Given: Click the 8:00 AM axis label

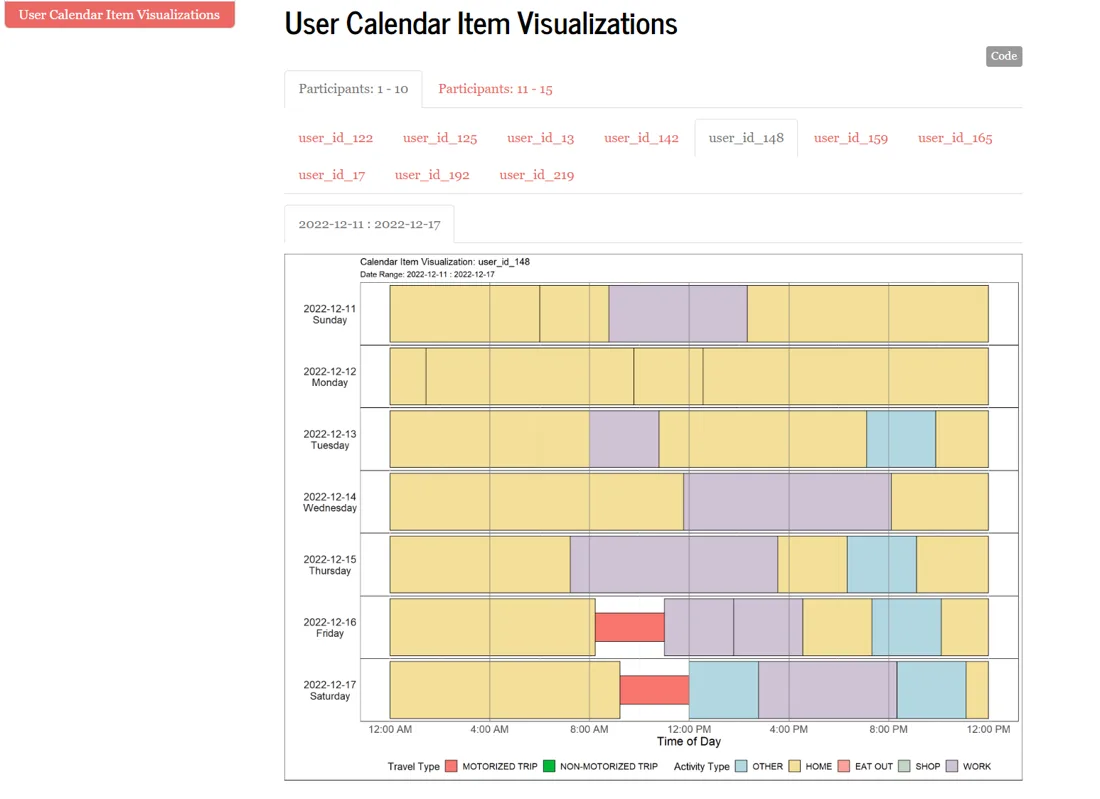Looking at the screenshot, I should (x=589, y=729).
